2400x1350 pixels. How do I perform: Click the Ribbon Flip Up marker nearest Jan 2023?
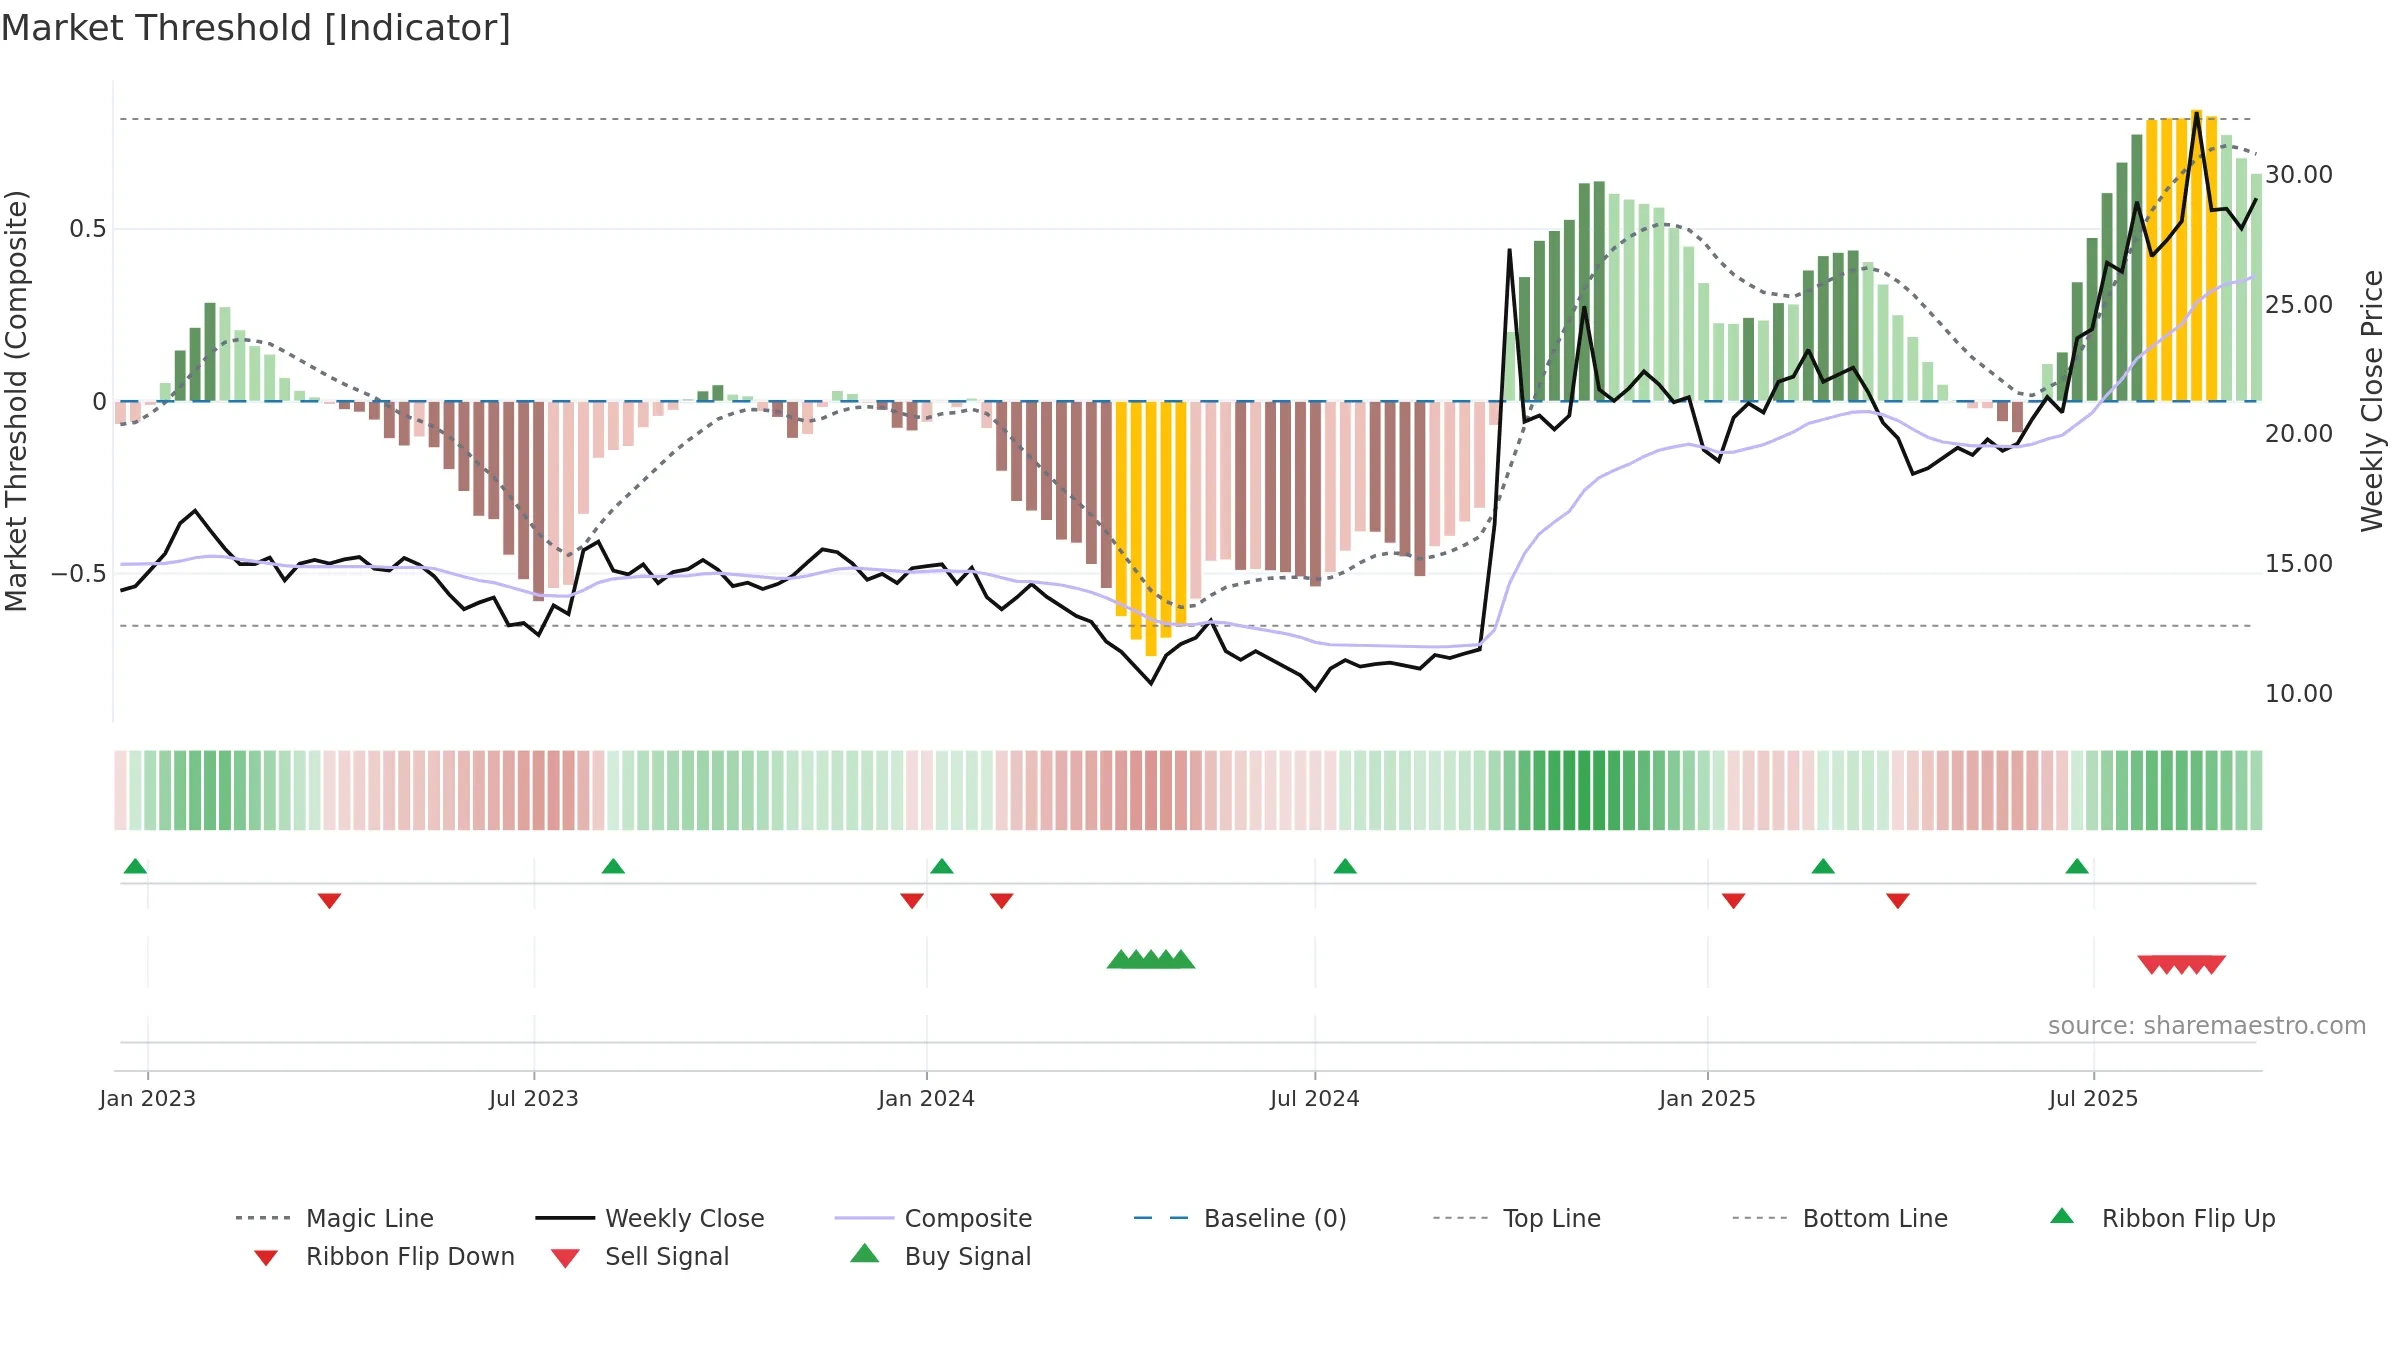135,866
